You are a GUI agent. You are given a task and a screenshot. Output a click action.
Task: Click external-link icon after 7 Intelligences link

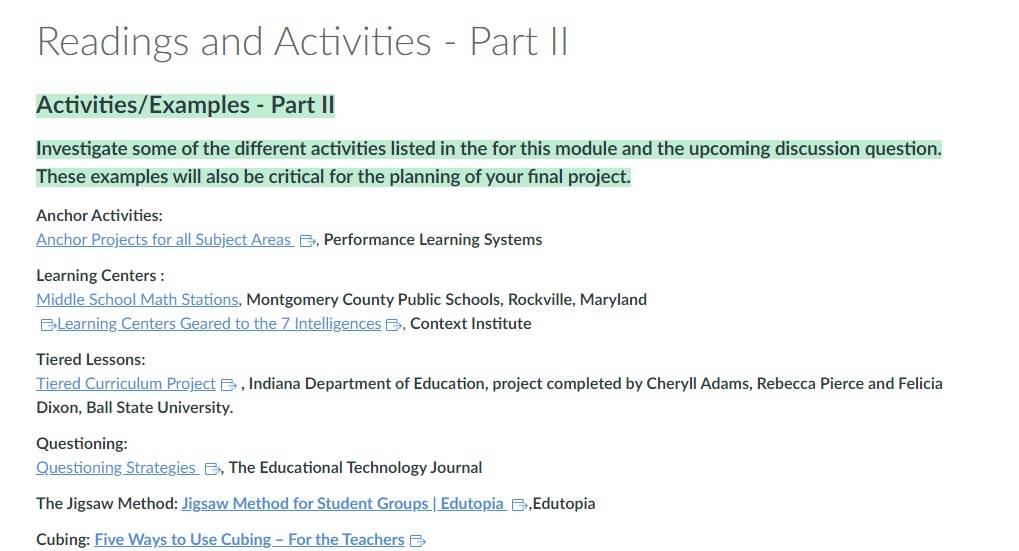point(393,324)
